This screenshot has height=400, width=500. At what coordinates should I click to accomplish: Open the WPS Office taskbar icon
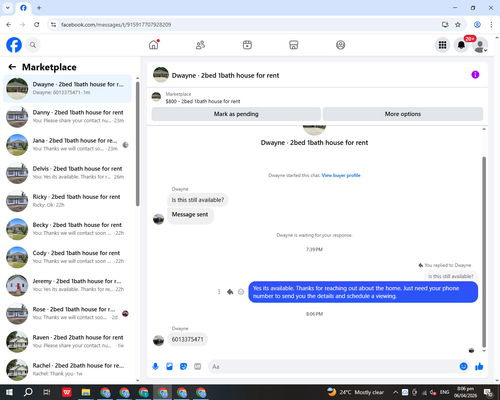pos(67,392)
